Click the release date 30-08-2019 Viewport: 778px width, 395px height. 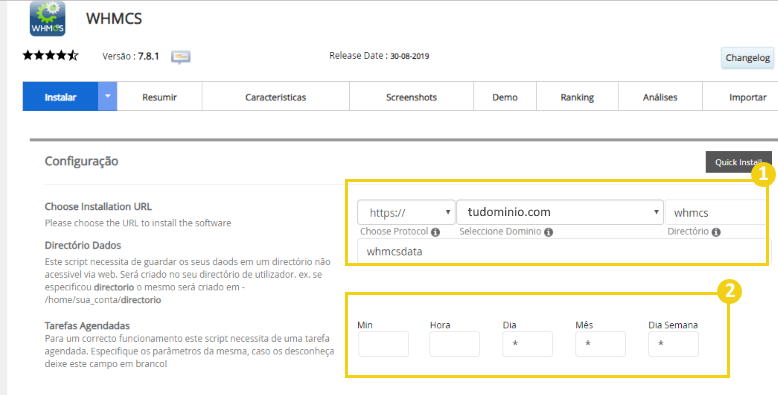[x=409, y=56]
